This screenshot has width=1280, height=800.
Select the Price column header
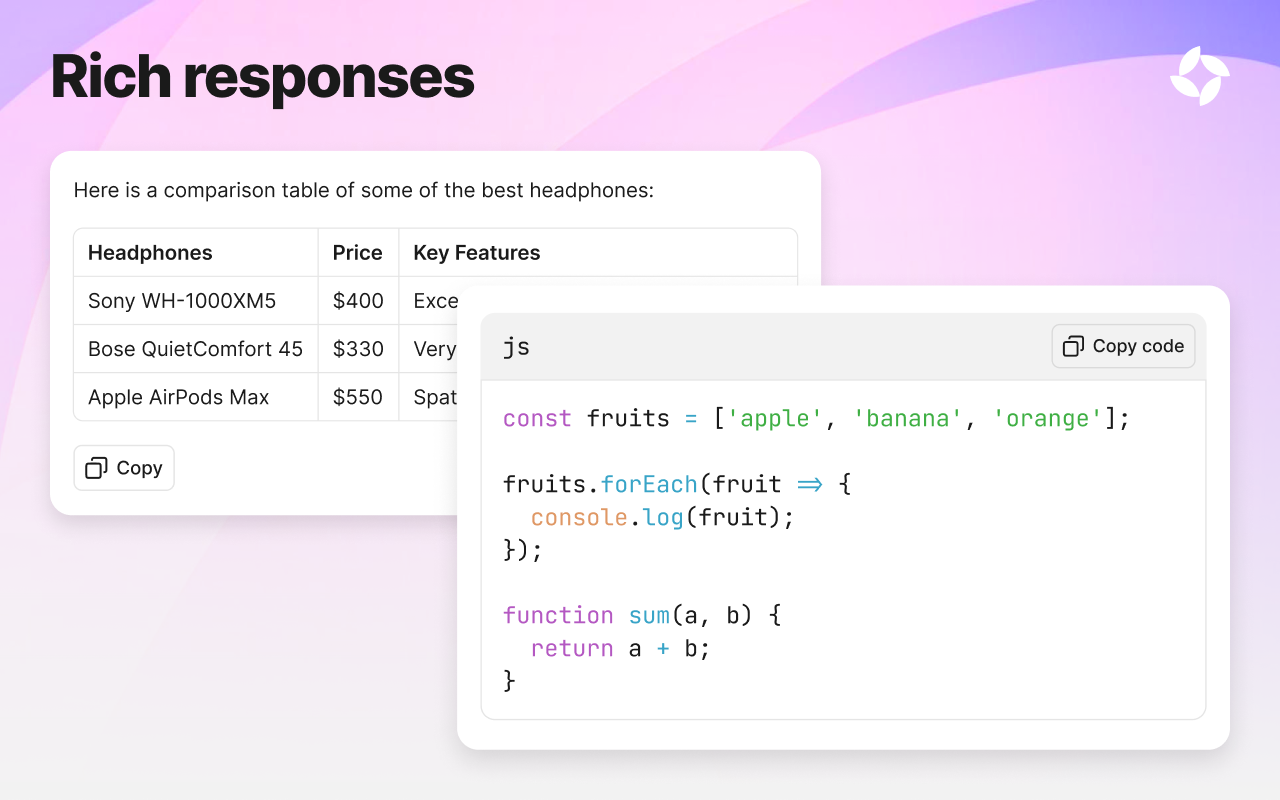click(x=358, y=253)
